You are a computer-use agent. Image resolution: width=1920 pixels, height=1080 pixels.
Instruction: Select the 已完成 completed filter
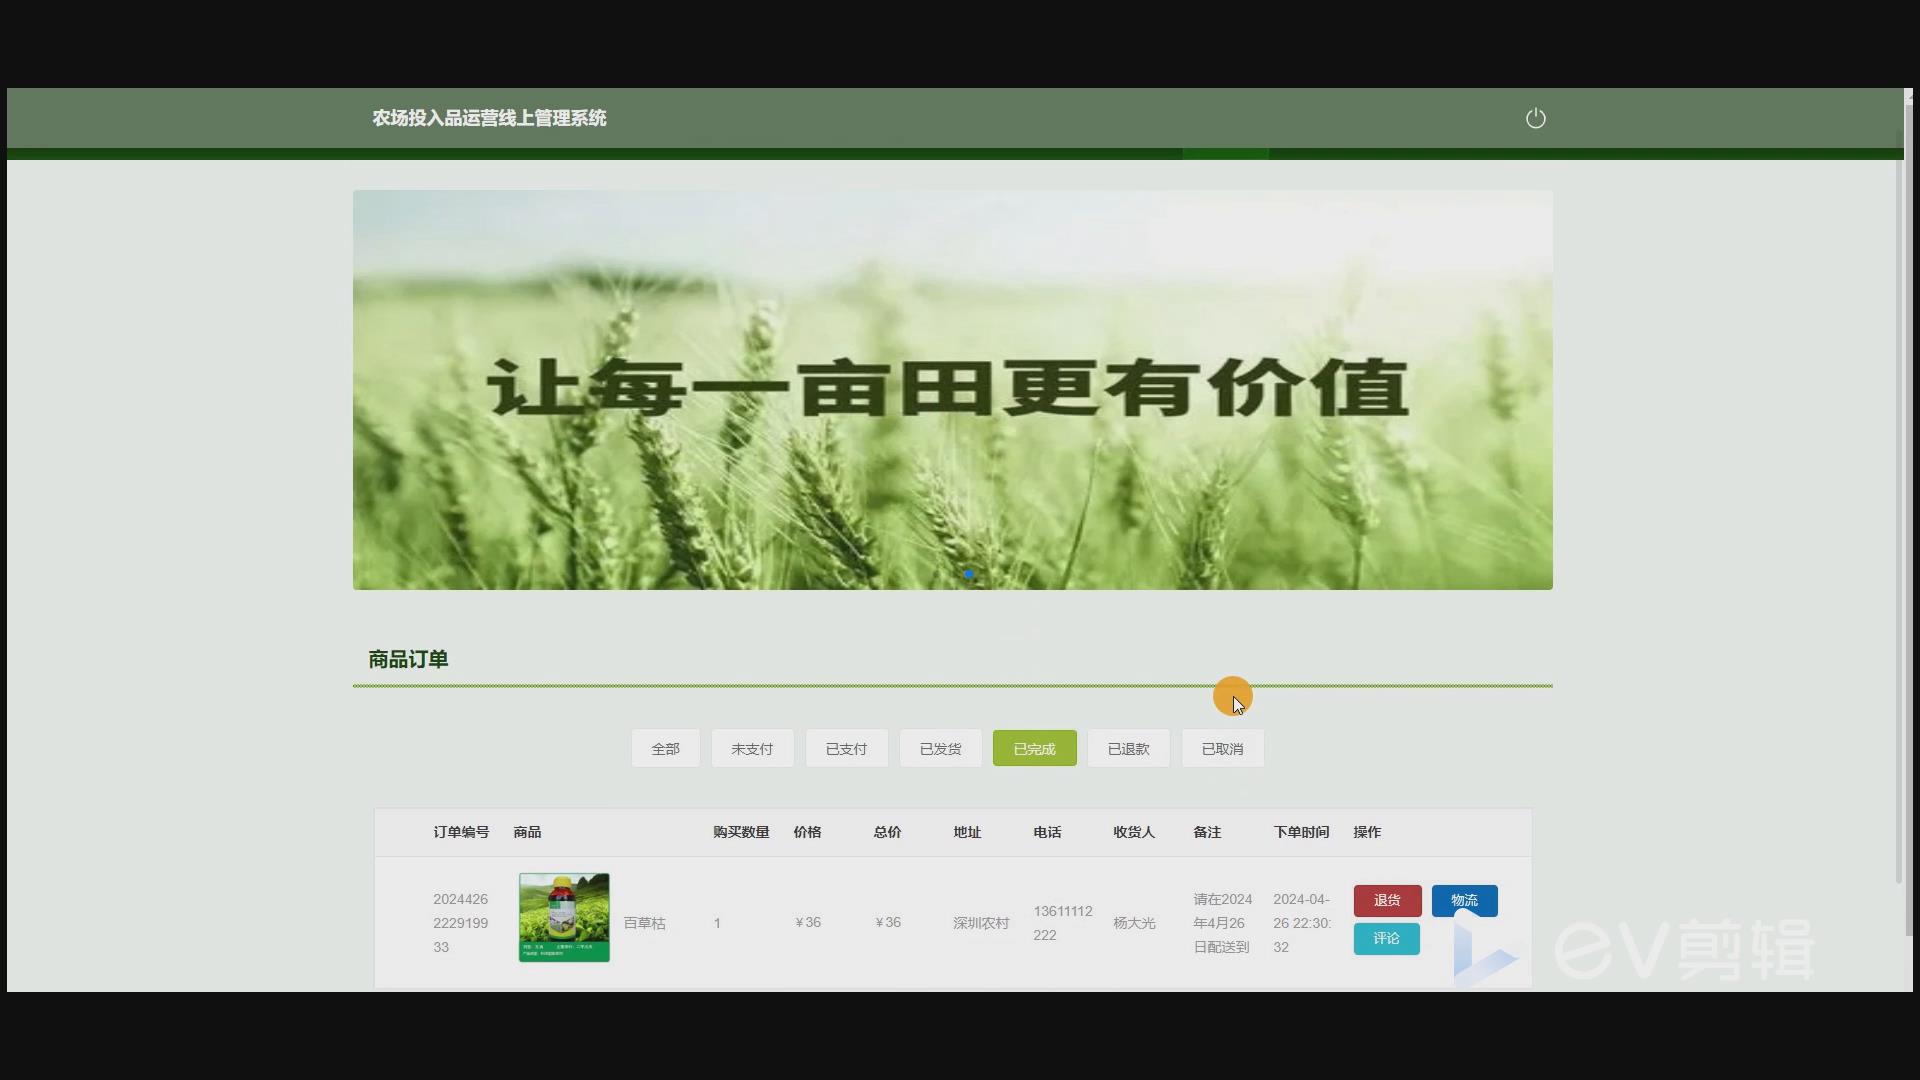[x=1033, y=748]
